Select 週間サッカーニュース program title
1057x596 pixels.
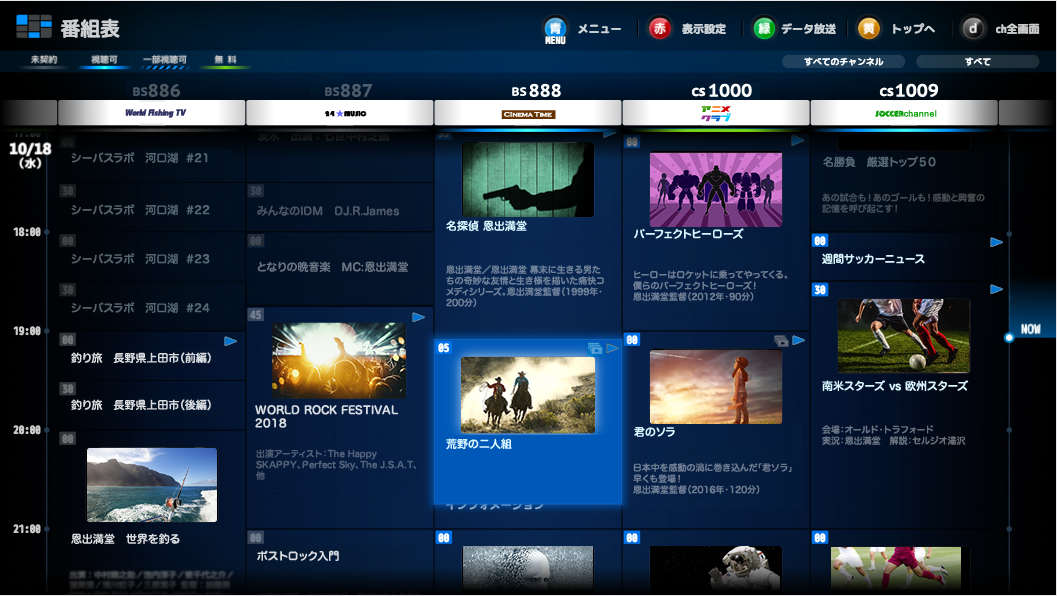coord(873,259)
